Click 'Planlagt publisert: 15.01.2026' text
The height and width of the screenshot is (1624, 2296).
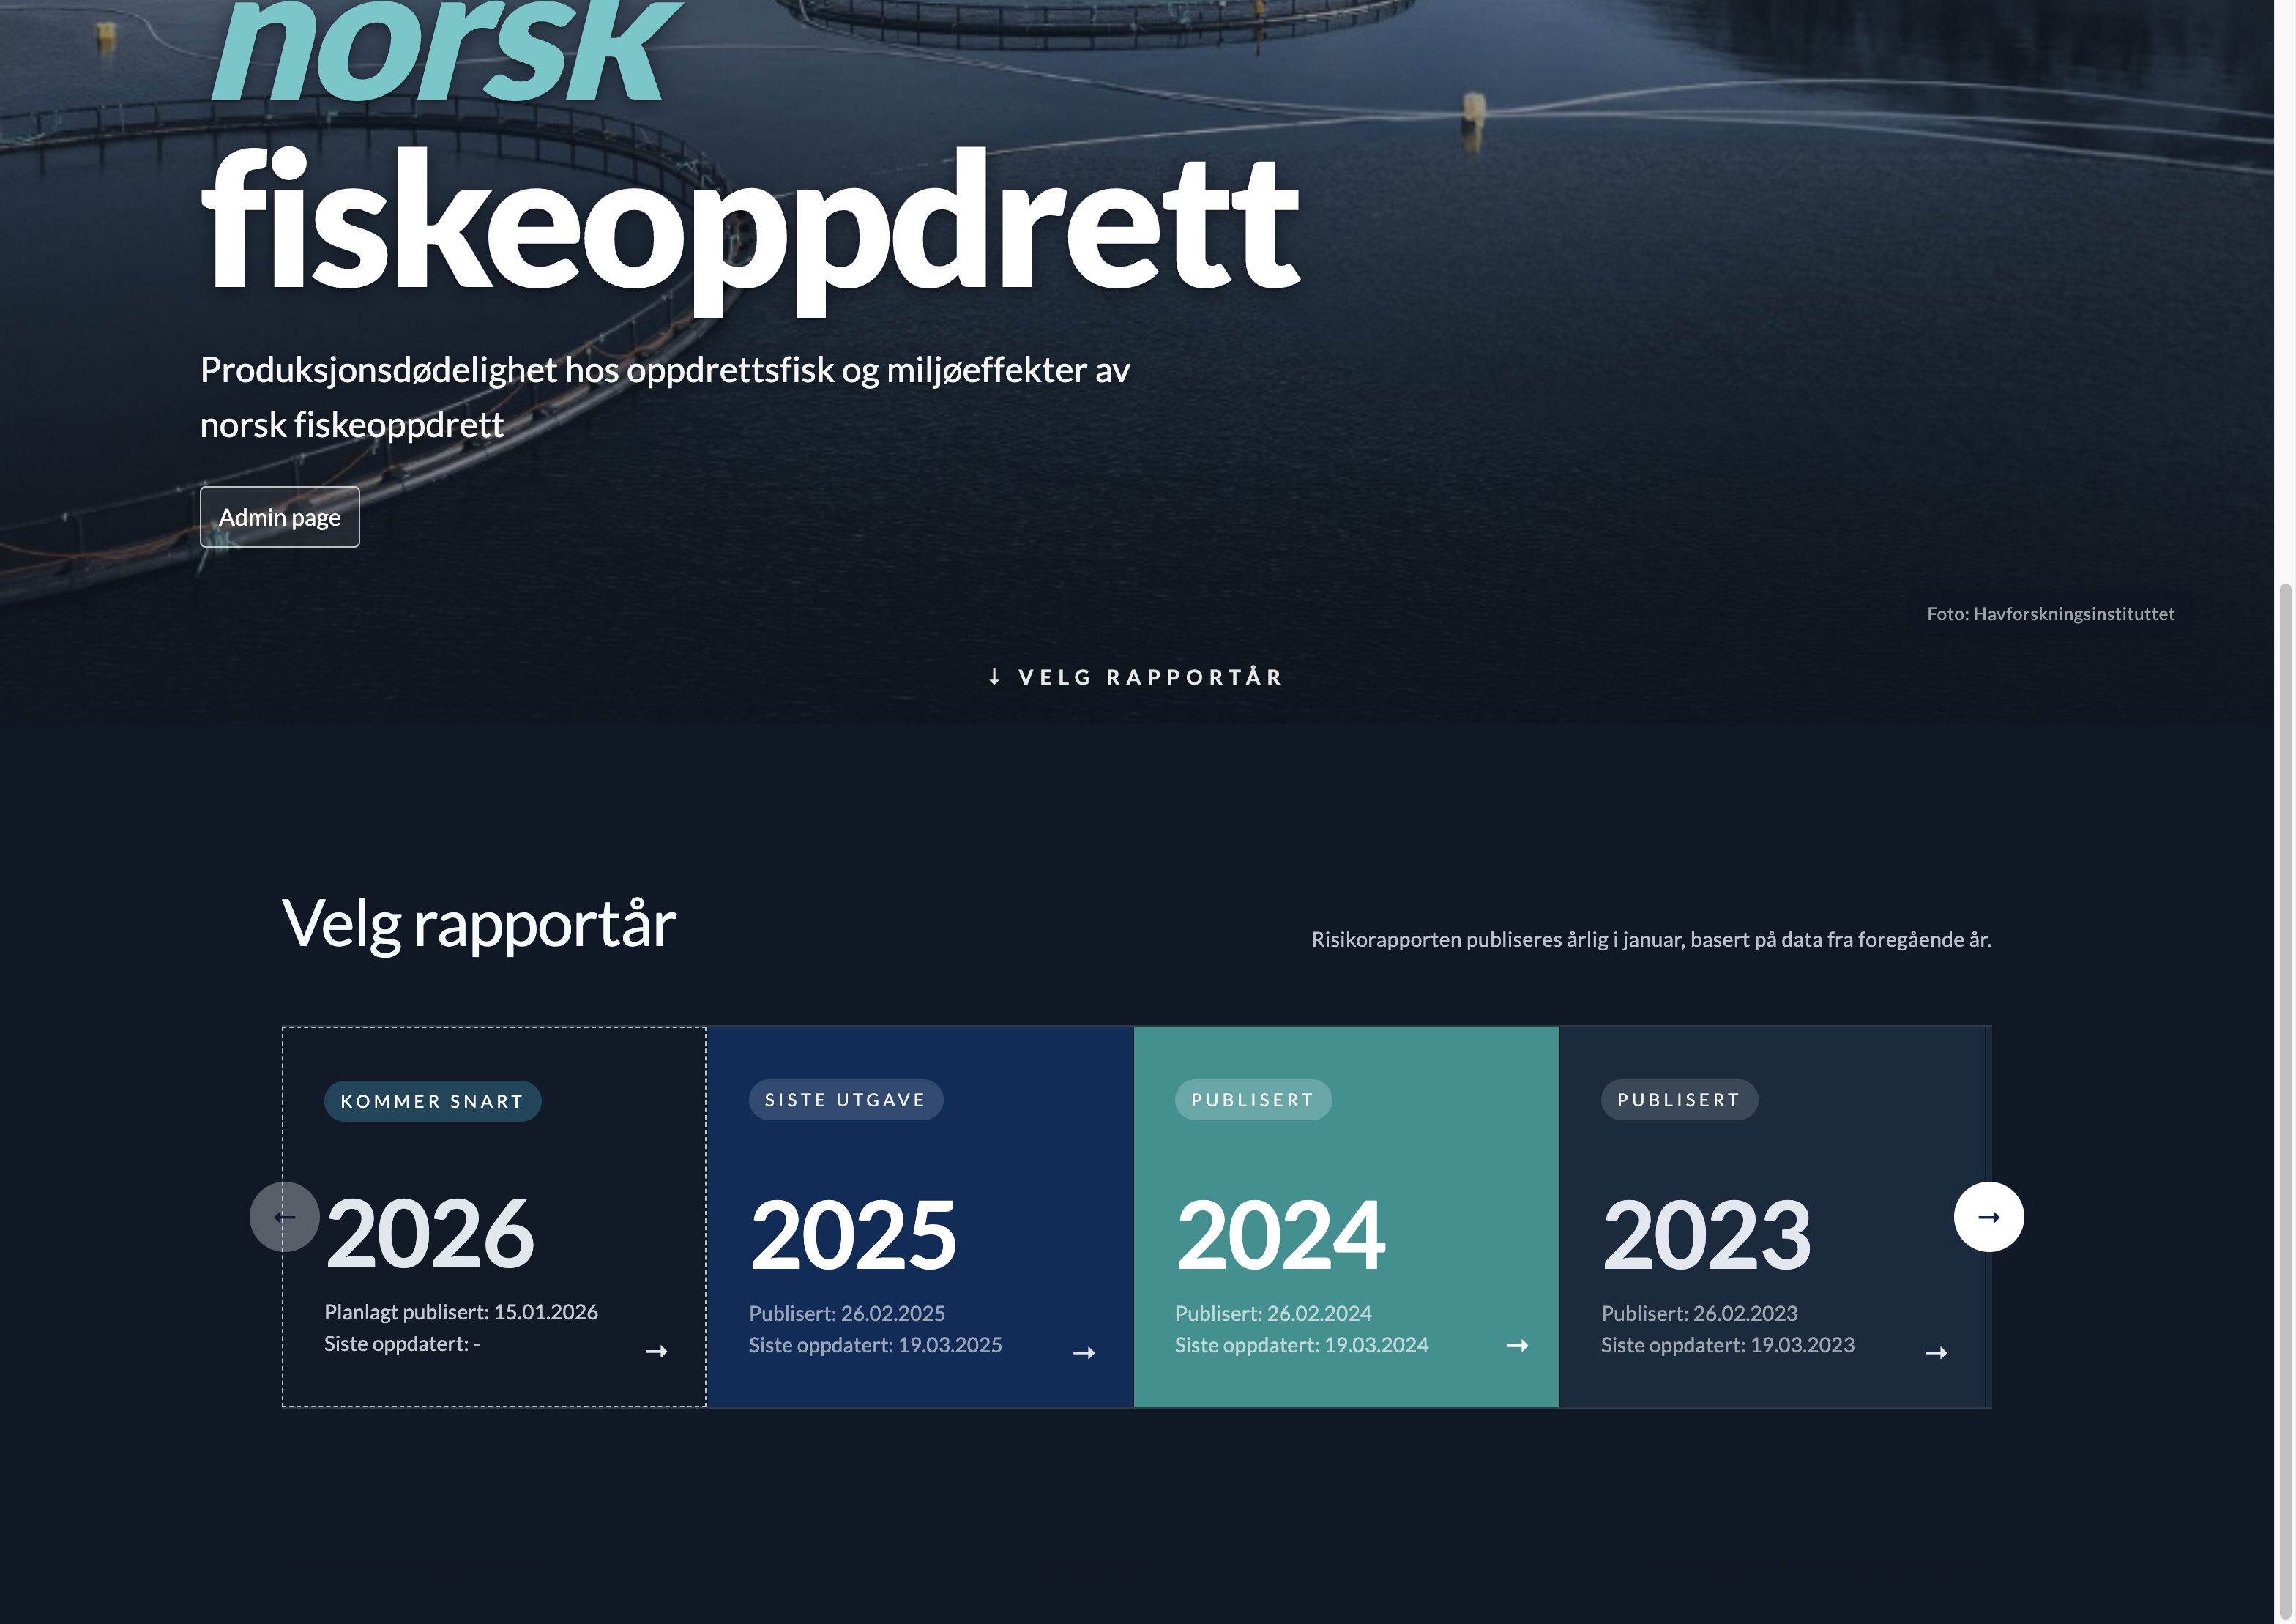coord(461,1312)
